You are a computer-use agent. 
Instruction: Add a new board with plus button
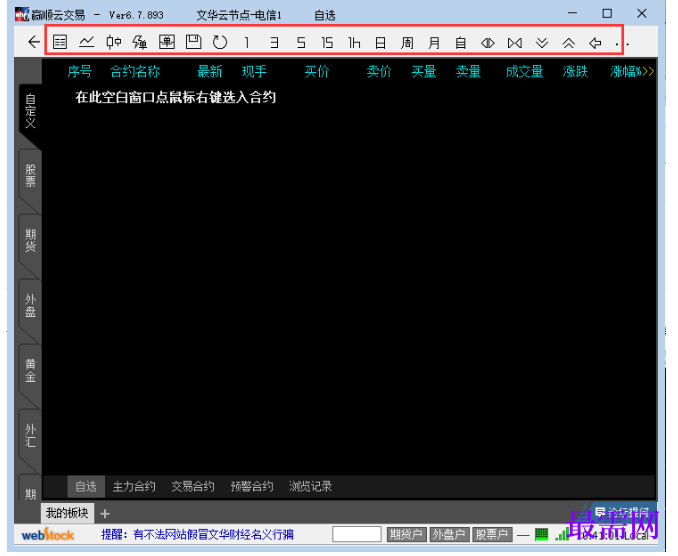(105, 514)
